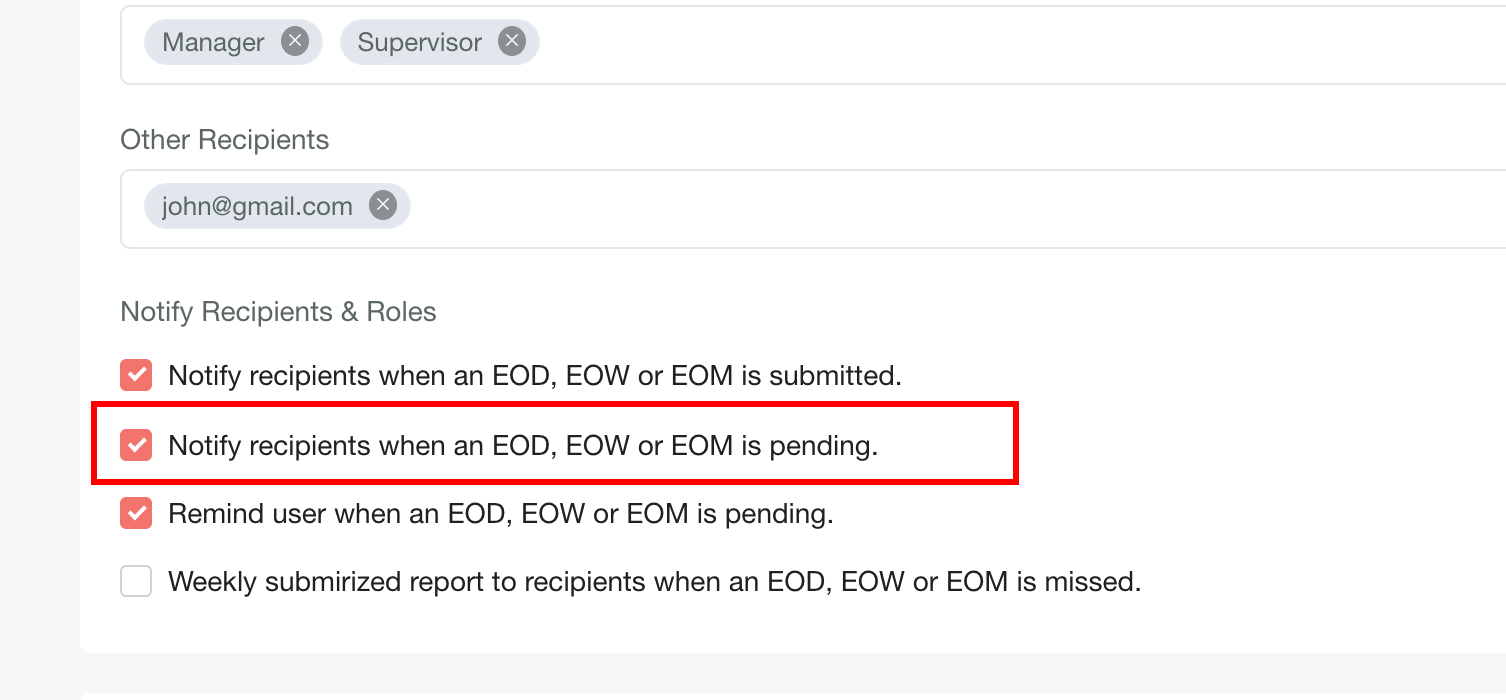Viewport: 1506px width, 700px height.
Task: Click the Other Recipients field label
Action: [x=224, y=140]
